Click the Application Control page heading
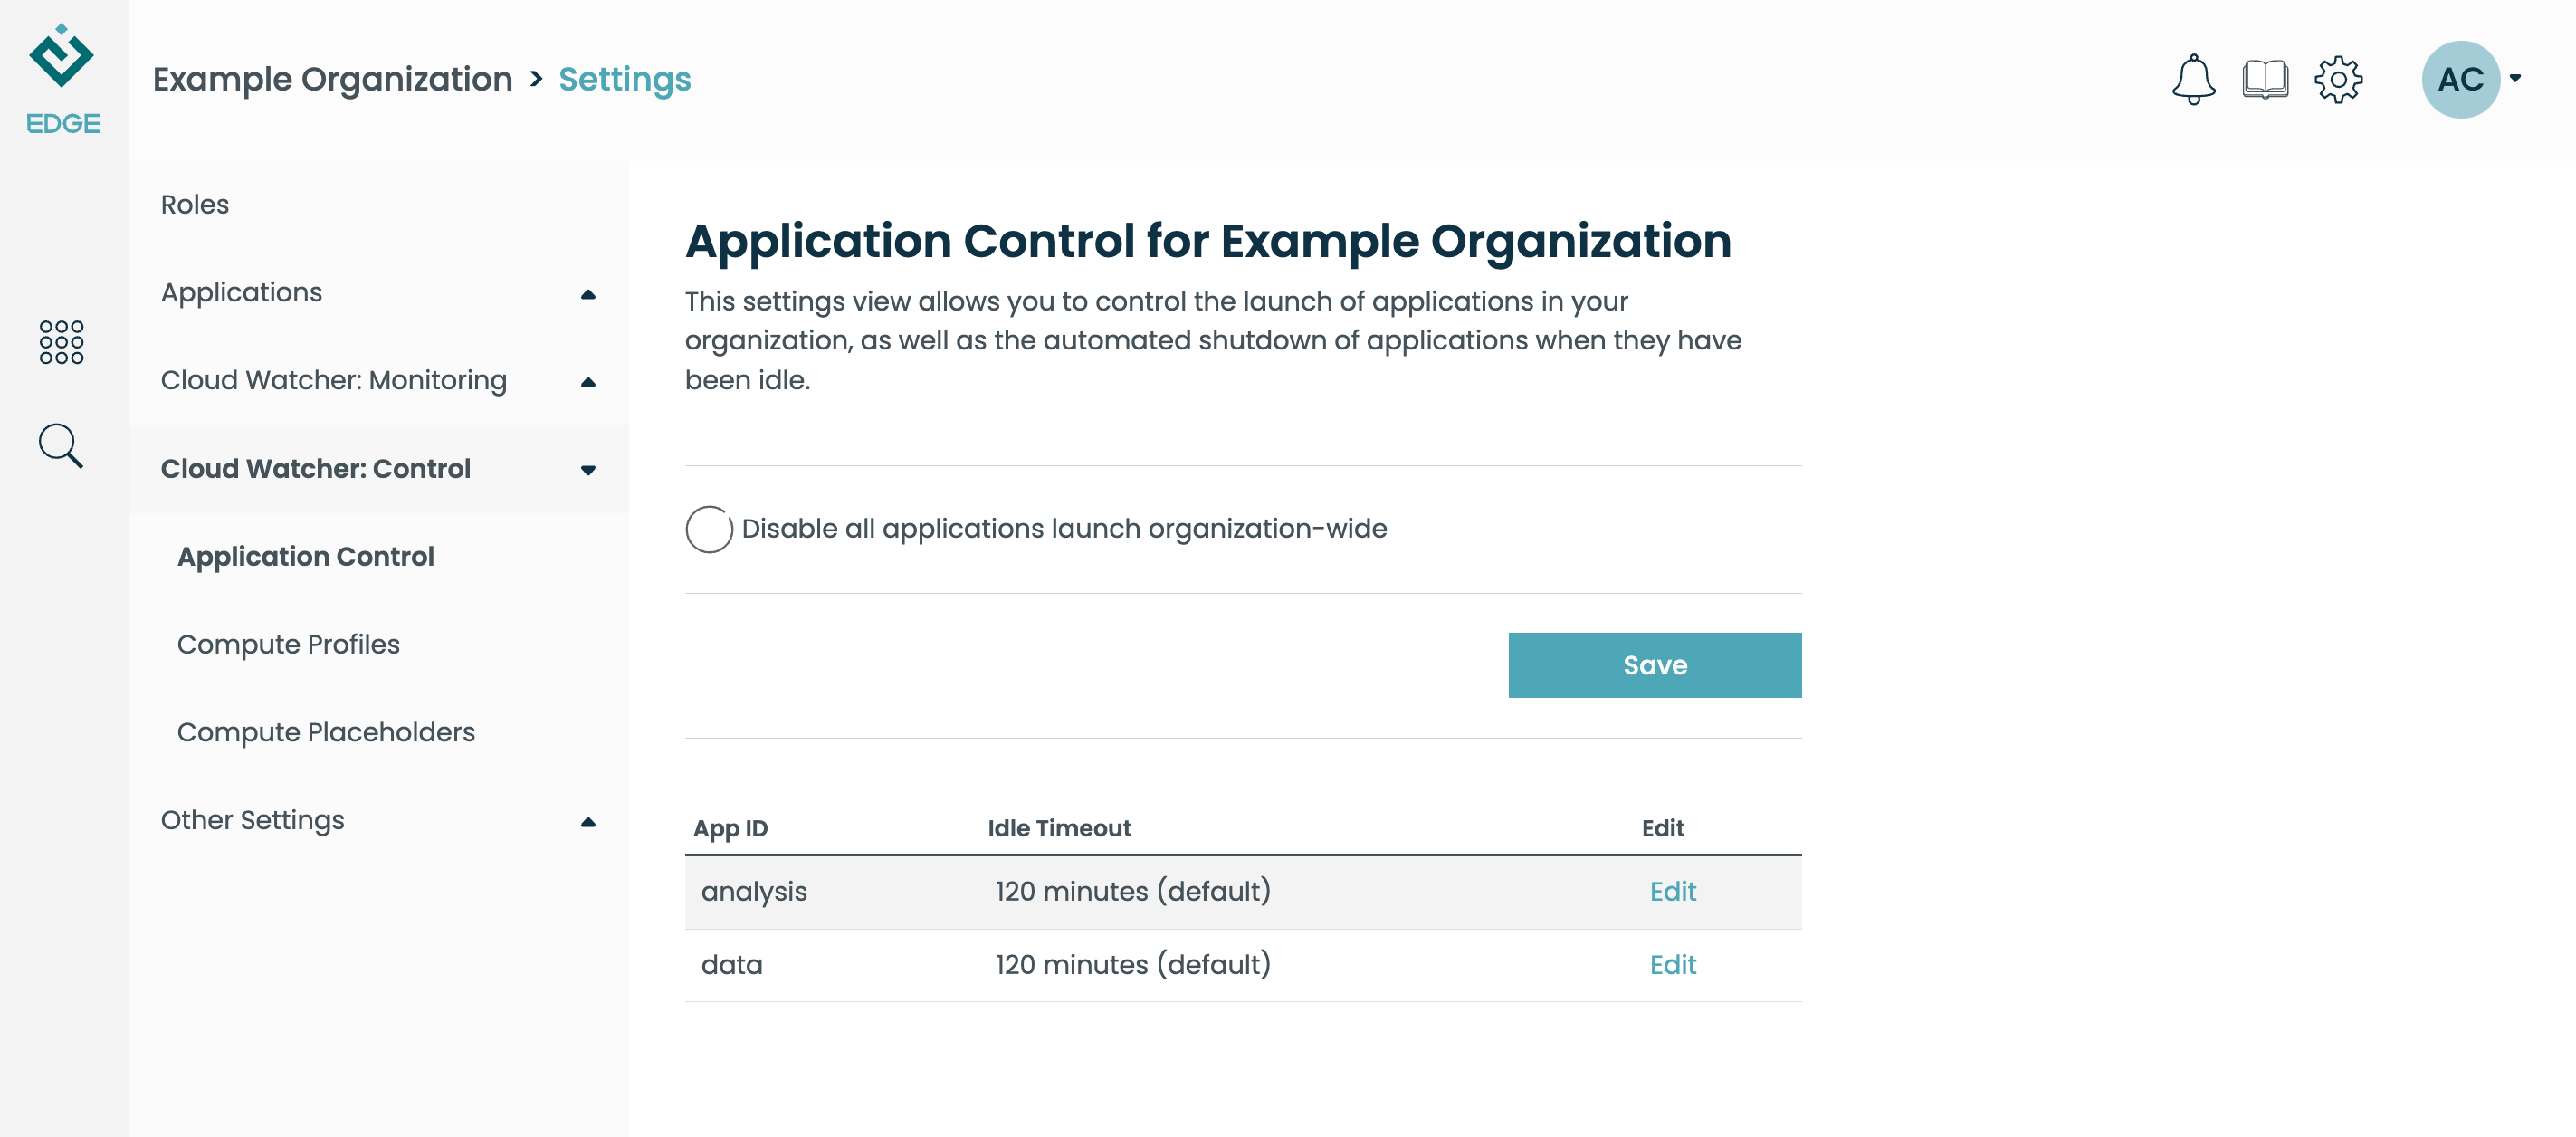The width and height of the screenshot is (2576, 1137). [x=1208, y=241]
